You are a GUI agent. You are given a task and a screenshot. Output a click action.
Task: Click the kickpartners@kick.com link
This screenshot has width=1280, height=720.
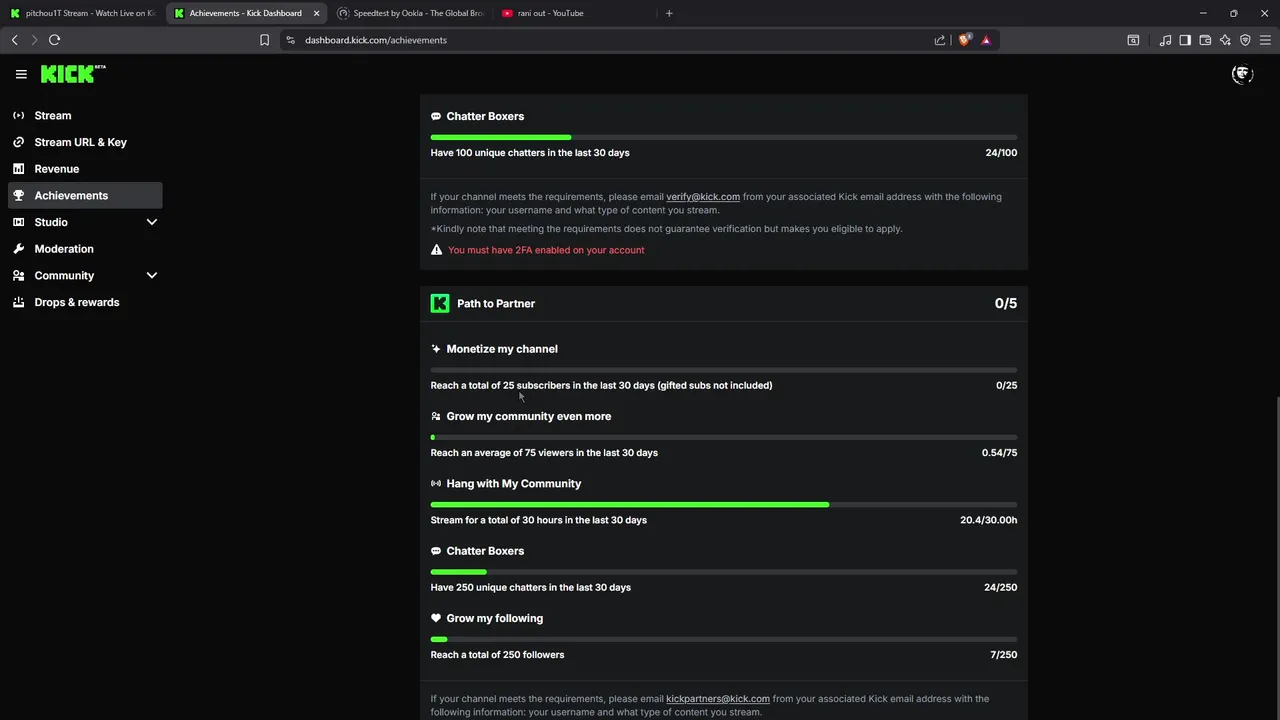[718, 699]
